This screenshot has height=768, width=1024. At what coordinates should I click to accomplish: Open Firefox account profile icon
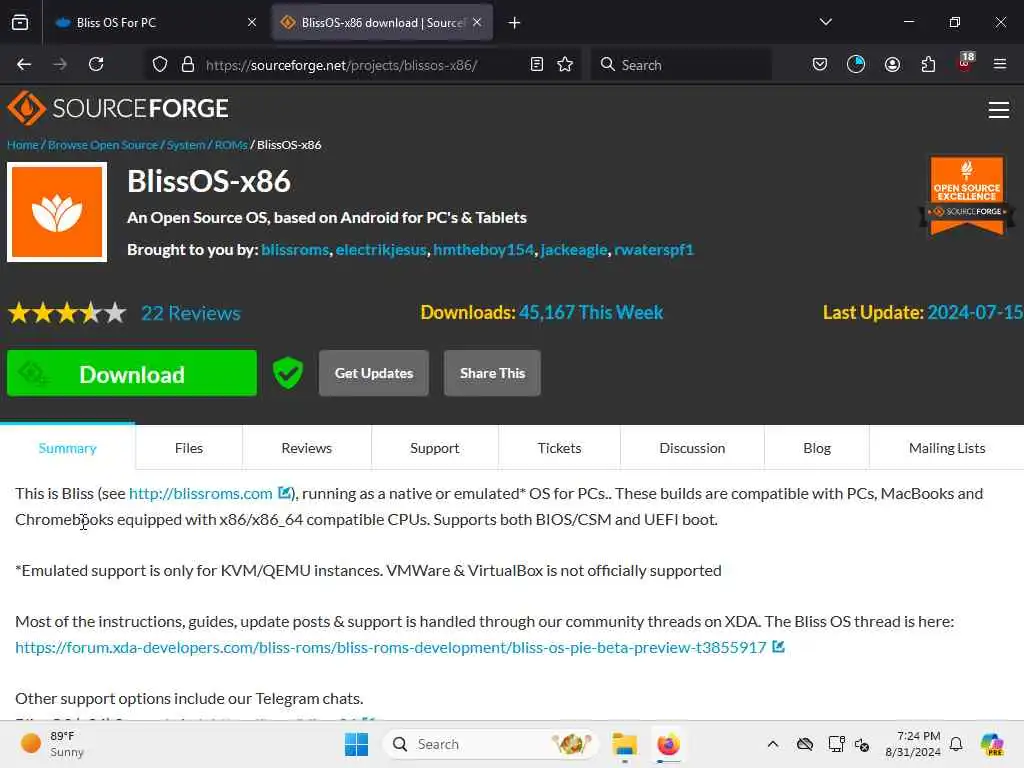click(x=892, y=64)
